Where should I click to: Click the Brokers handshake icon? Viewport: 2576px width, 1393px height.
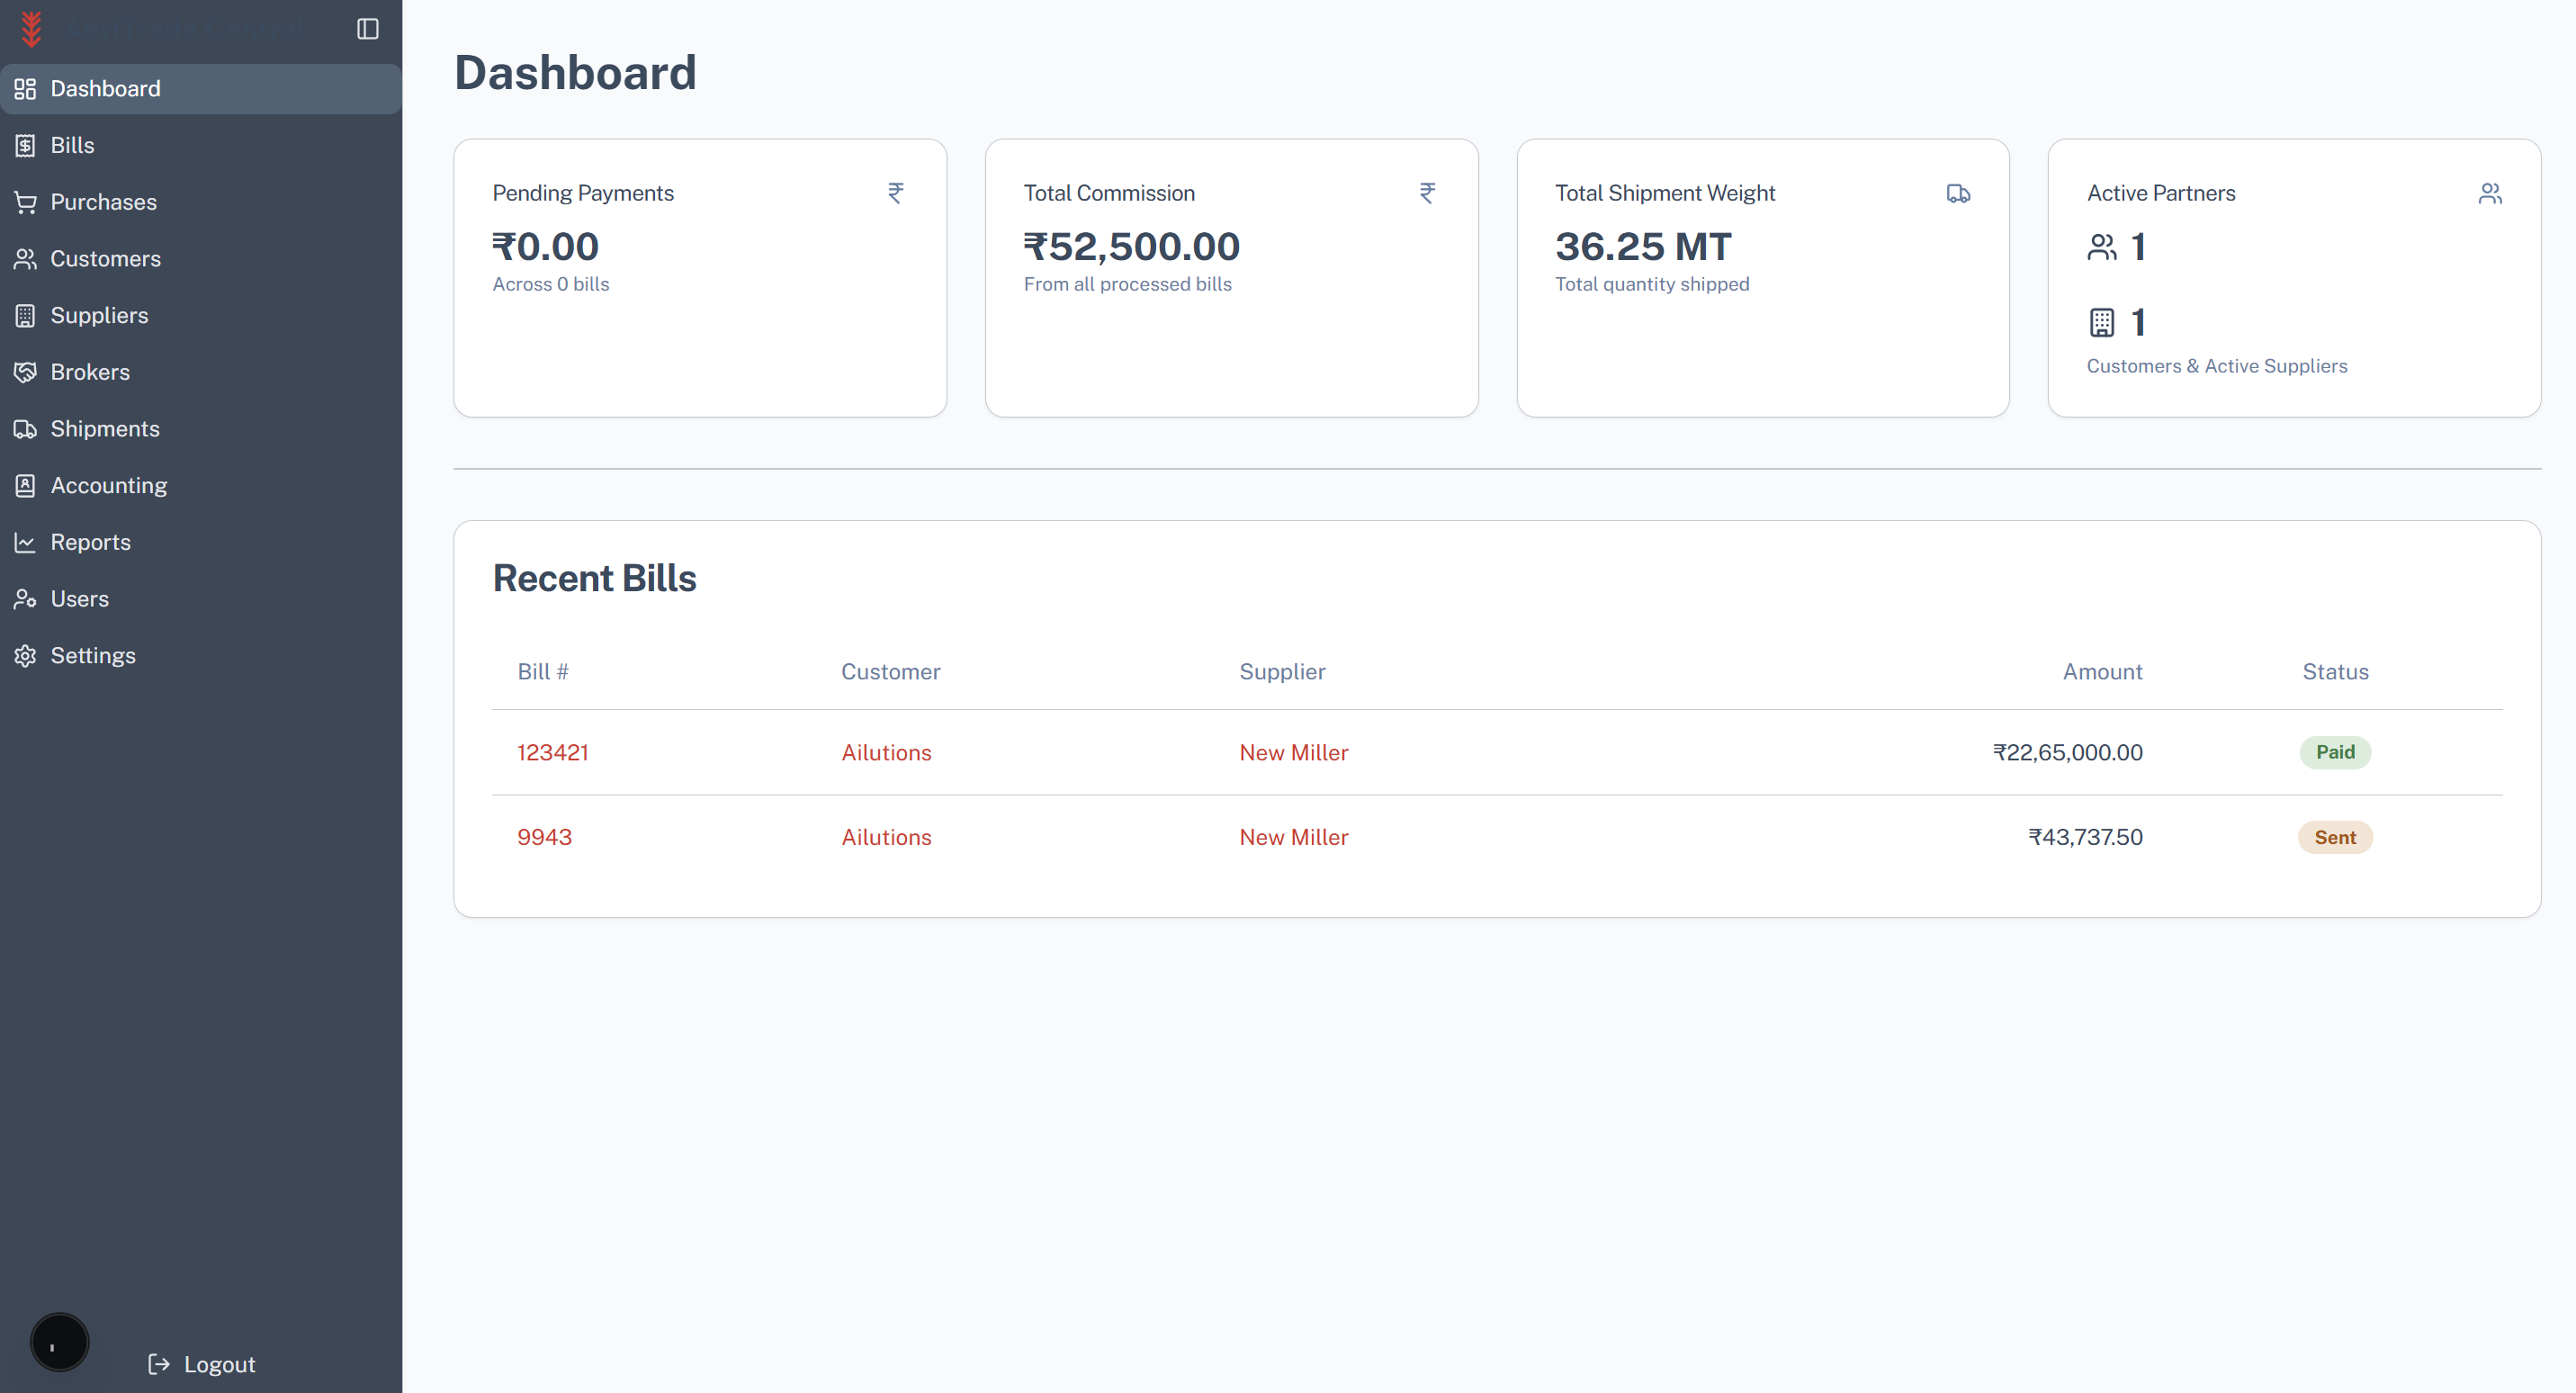25,372
